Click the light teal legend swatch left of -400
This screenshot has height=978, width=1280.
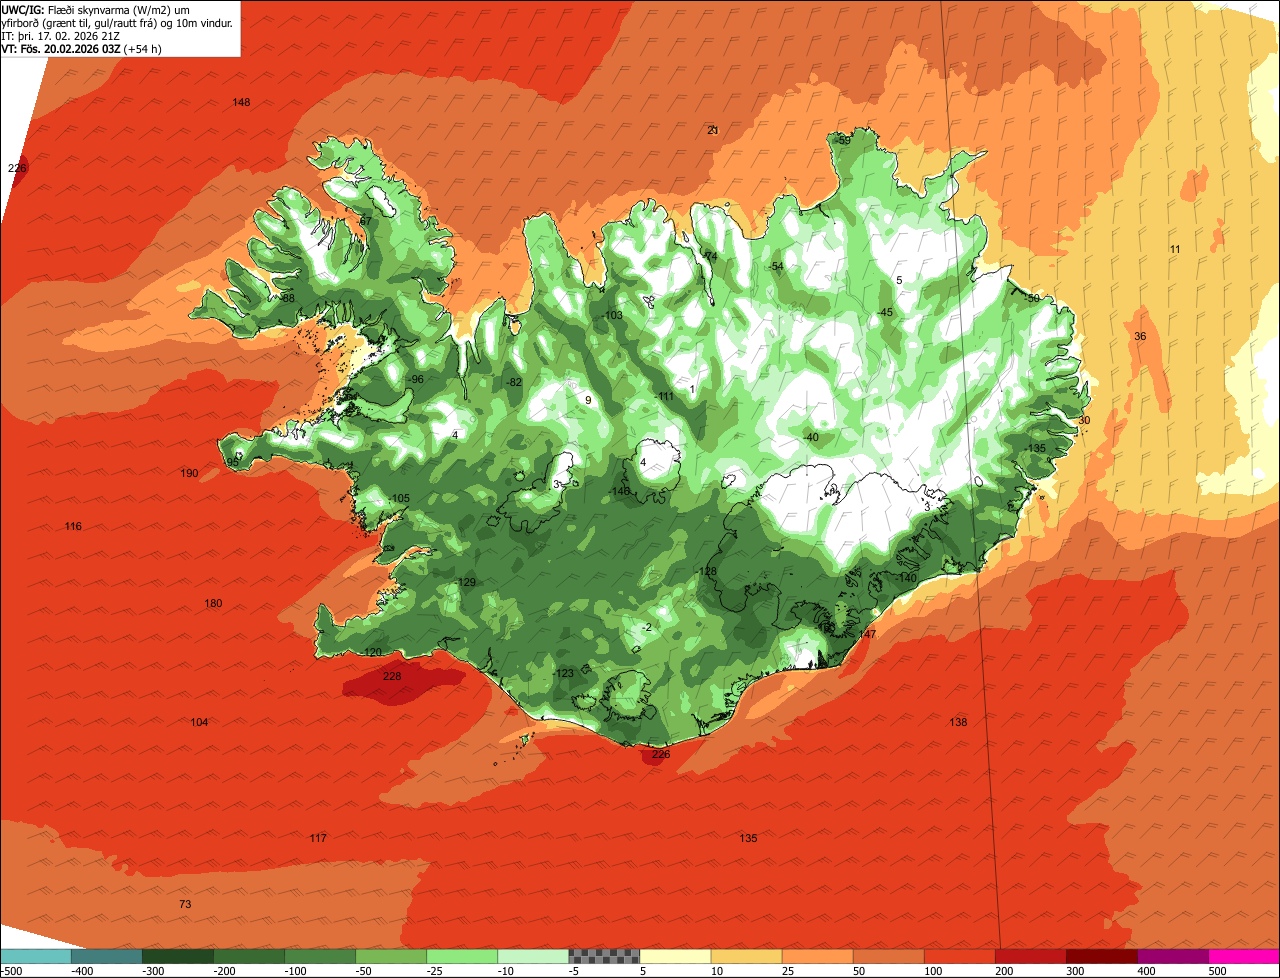pos(35,956)
